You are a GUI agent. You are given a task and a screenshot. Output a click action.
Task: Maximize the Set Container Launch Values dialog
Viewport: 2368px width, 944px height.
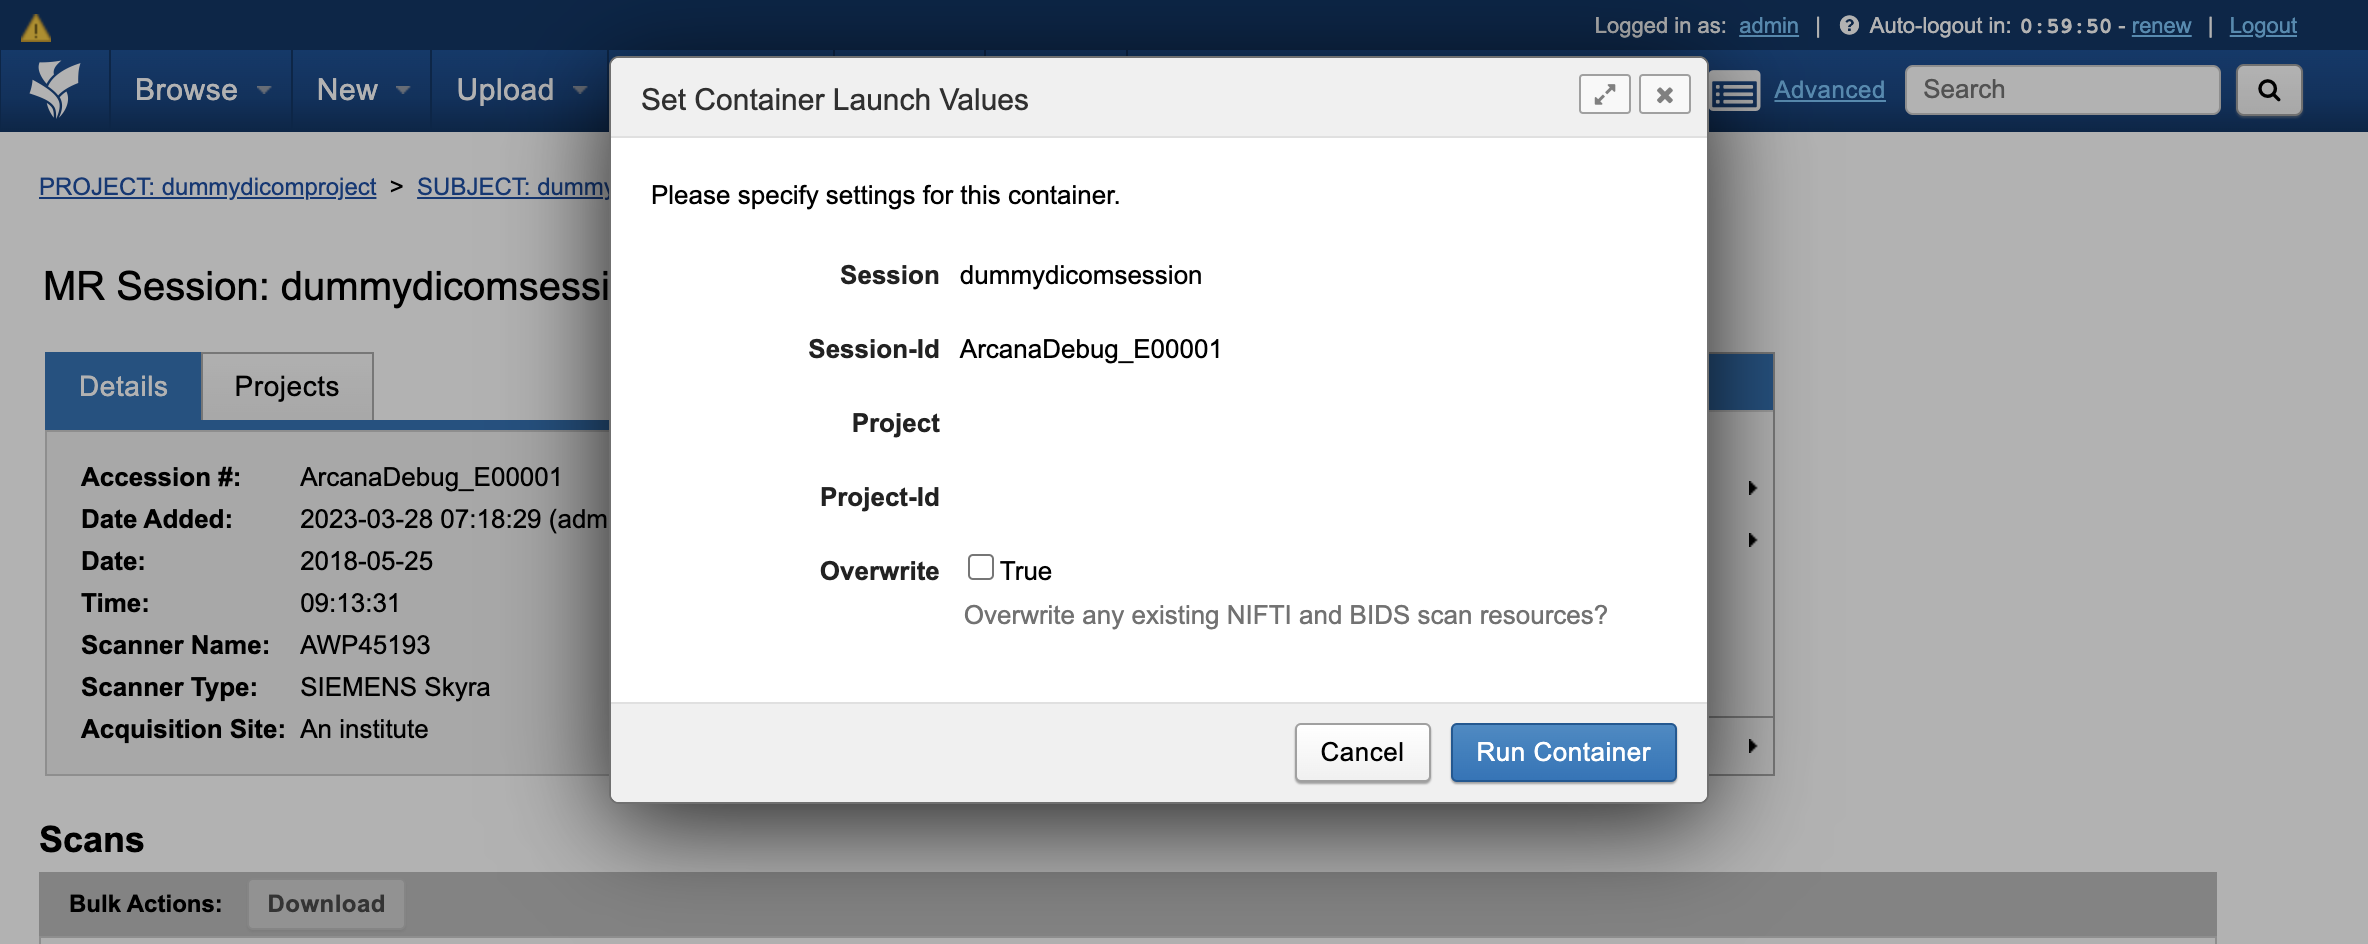1604,94
